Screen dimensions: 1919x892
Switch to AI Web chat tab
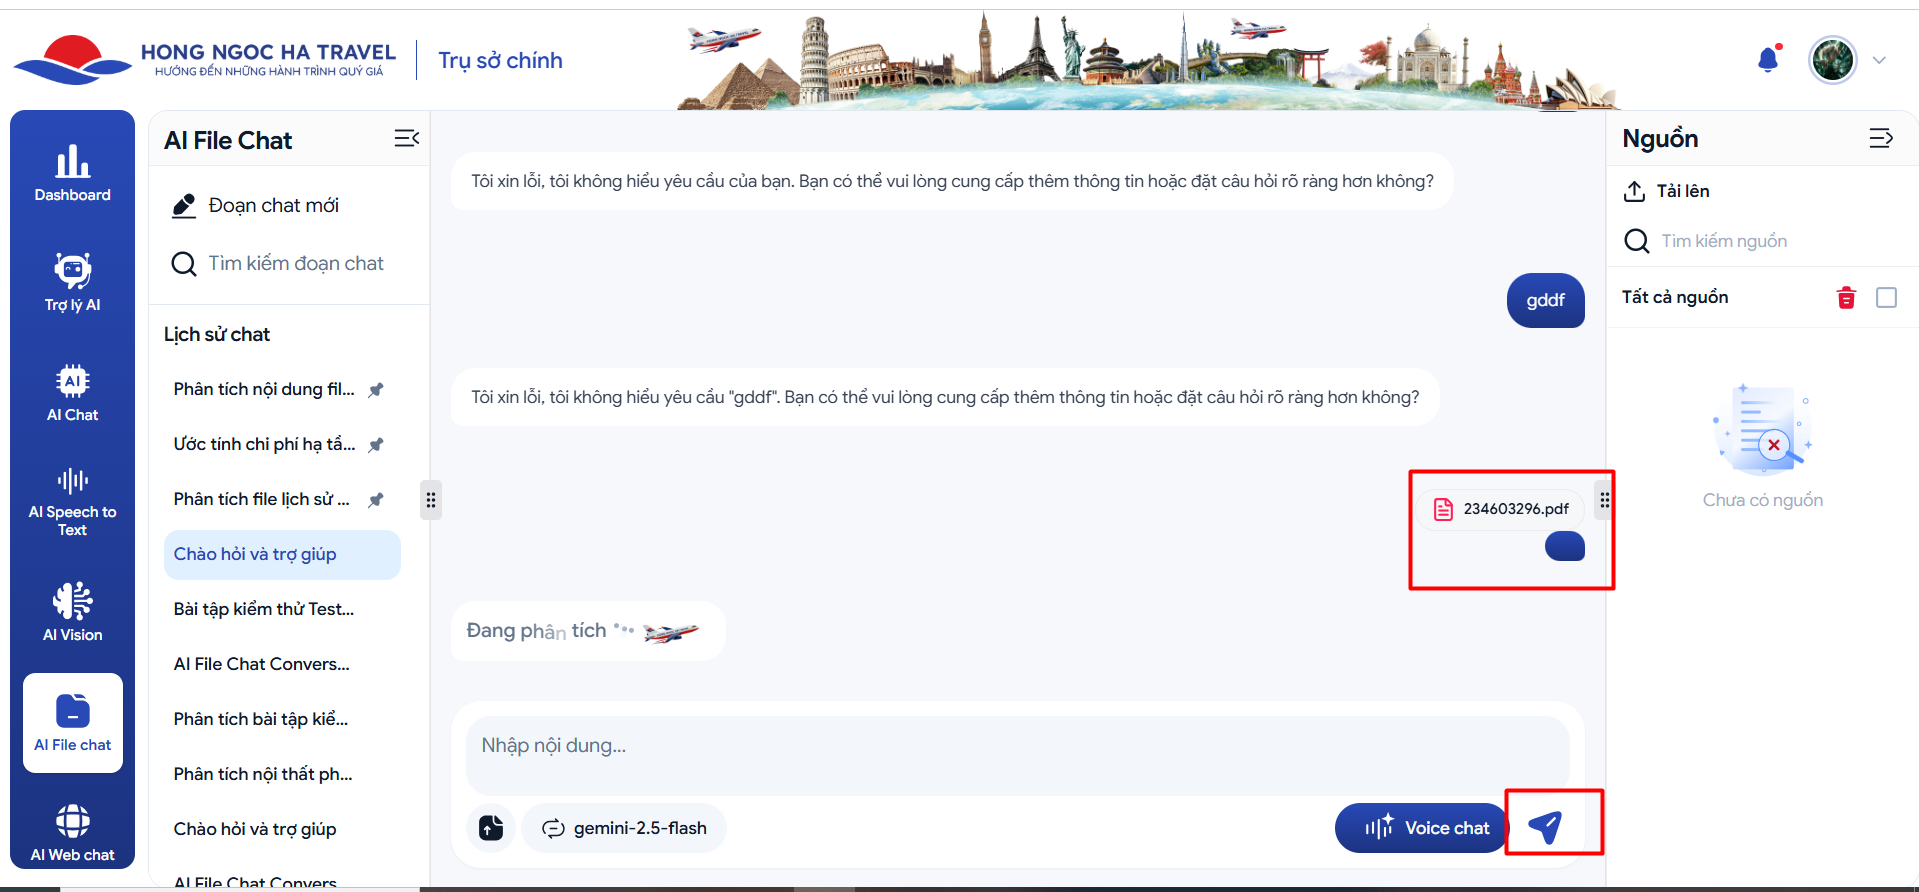[x=72, y=832]
